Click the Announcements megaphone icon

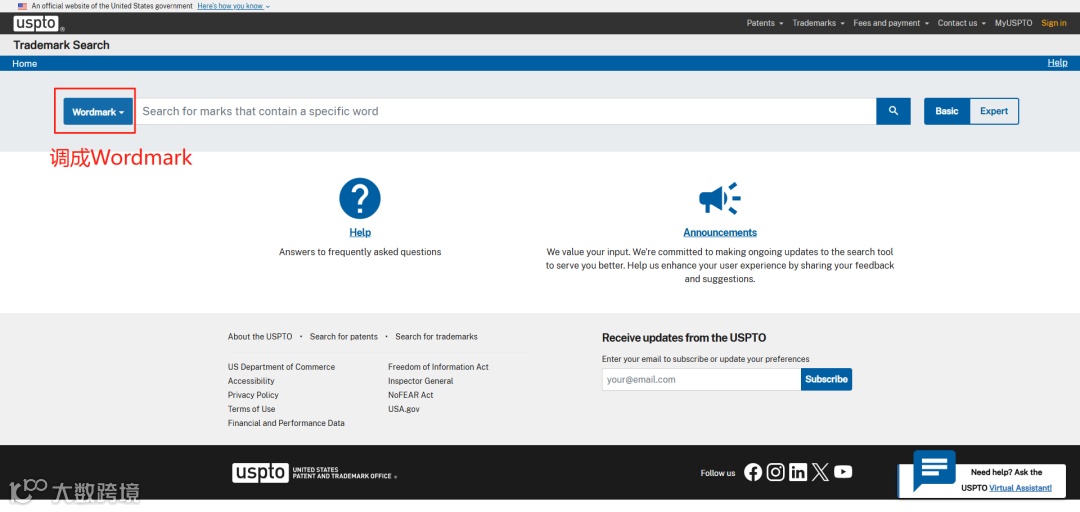(x=720, y=199)
